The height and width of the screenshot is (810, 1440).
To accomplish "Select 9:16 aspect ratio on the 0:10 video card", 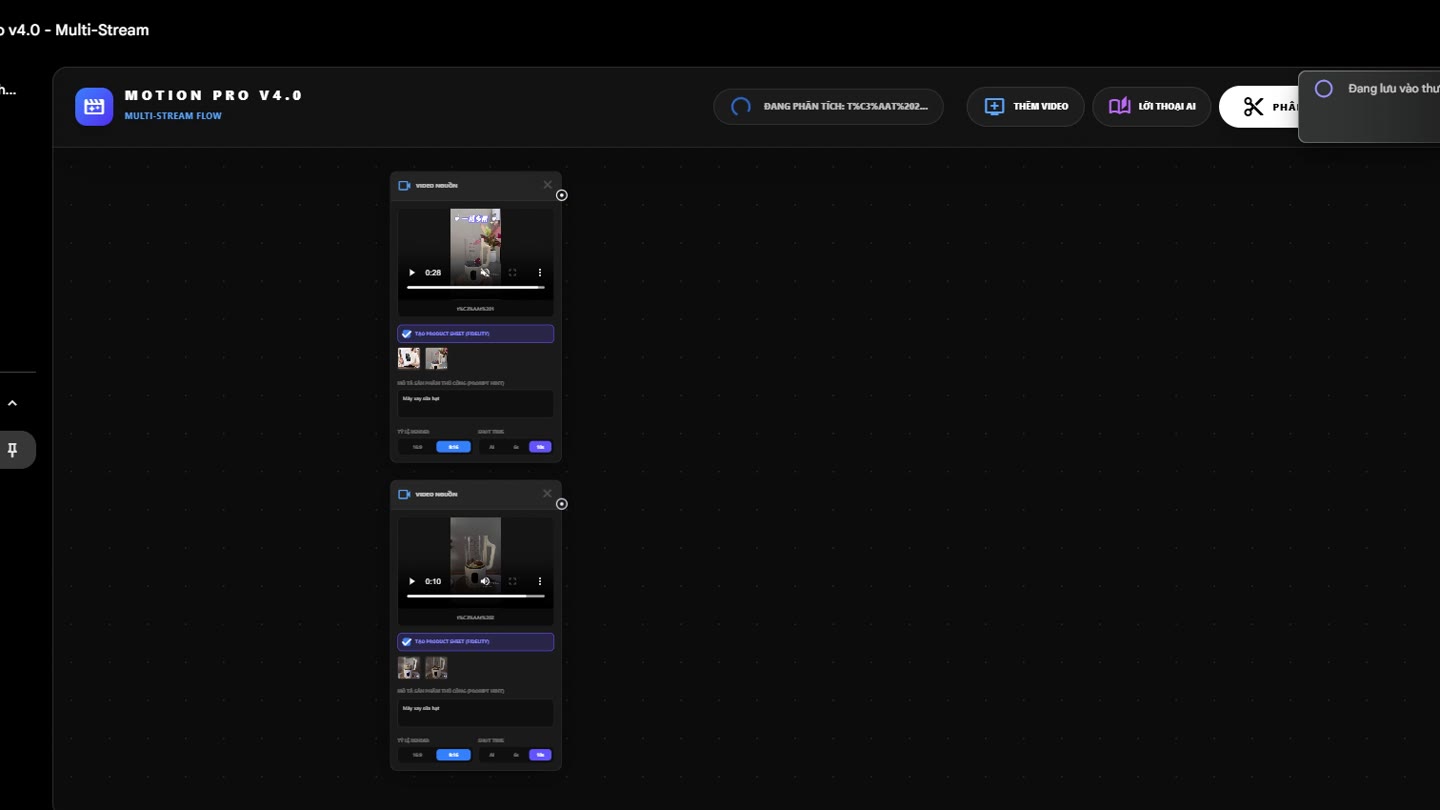I will pos(454,755).
